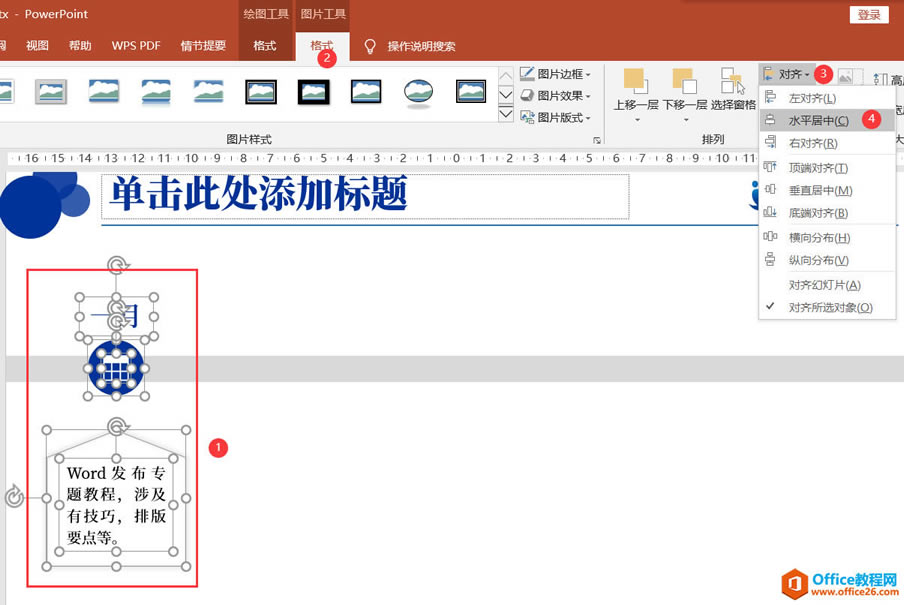Viewport: 904px width, 605px height.
Task: Open the 对齐 align dropdown
Action: (790, 73)
